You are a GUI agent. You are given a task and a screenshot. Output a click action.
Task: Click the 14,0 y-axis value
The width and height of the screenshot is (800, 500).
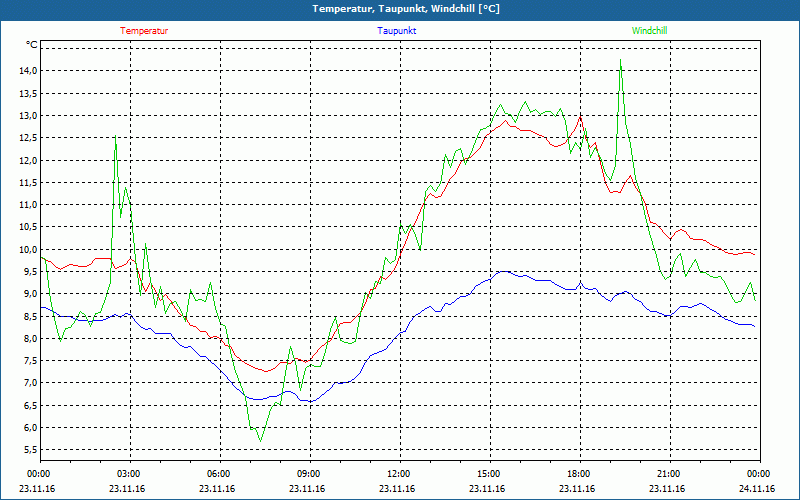pyautogui.click(x=29, y=71)
